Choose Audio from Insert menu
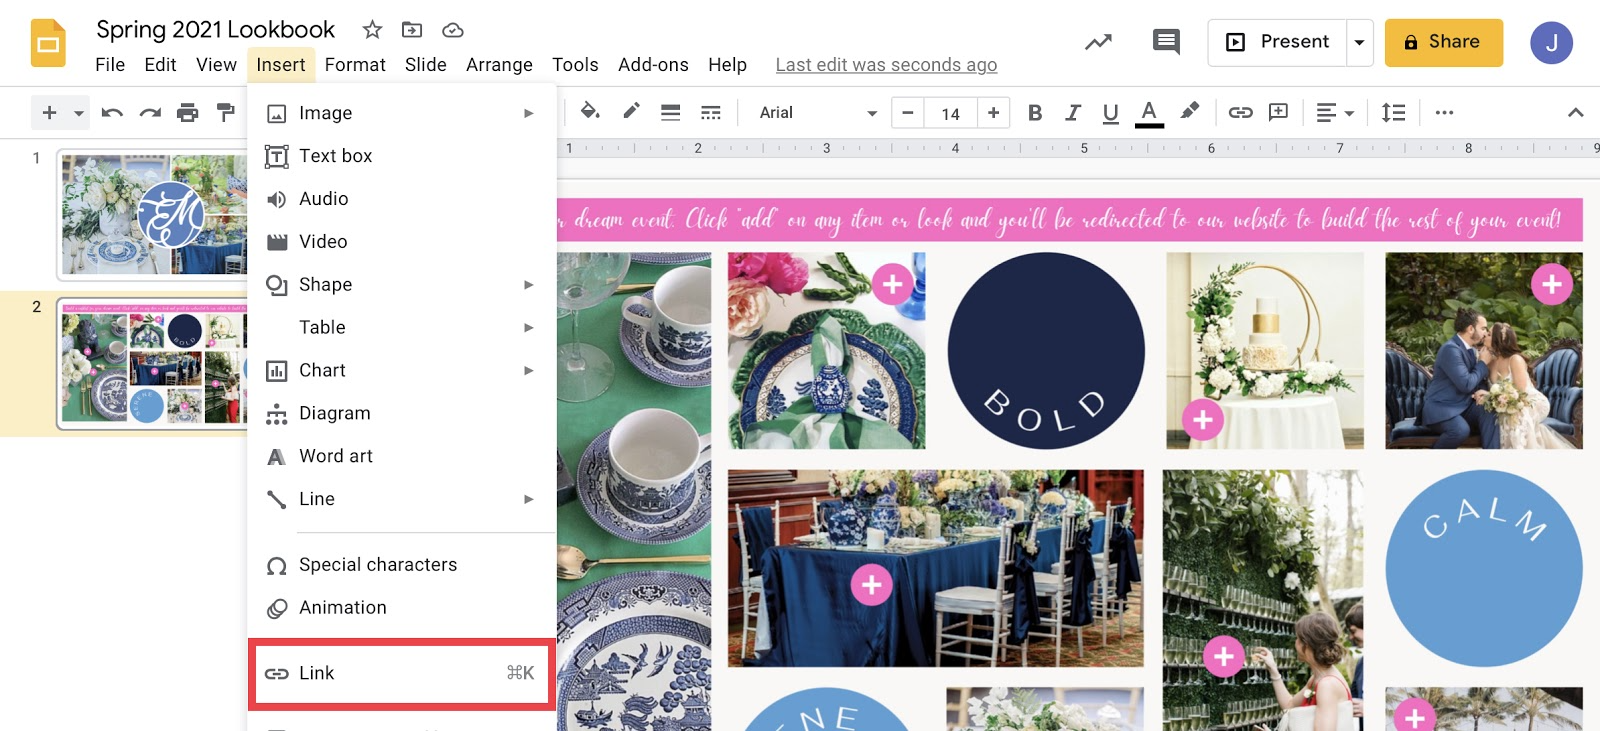The width and height of the screenshot is (1600, 731). (x=402, y=199)
